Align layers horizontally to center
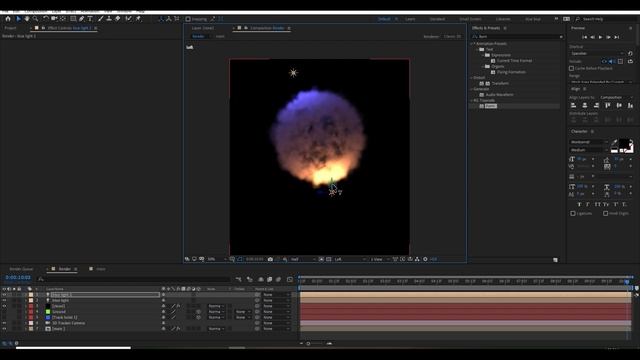 [584, 105]
